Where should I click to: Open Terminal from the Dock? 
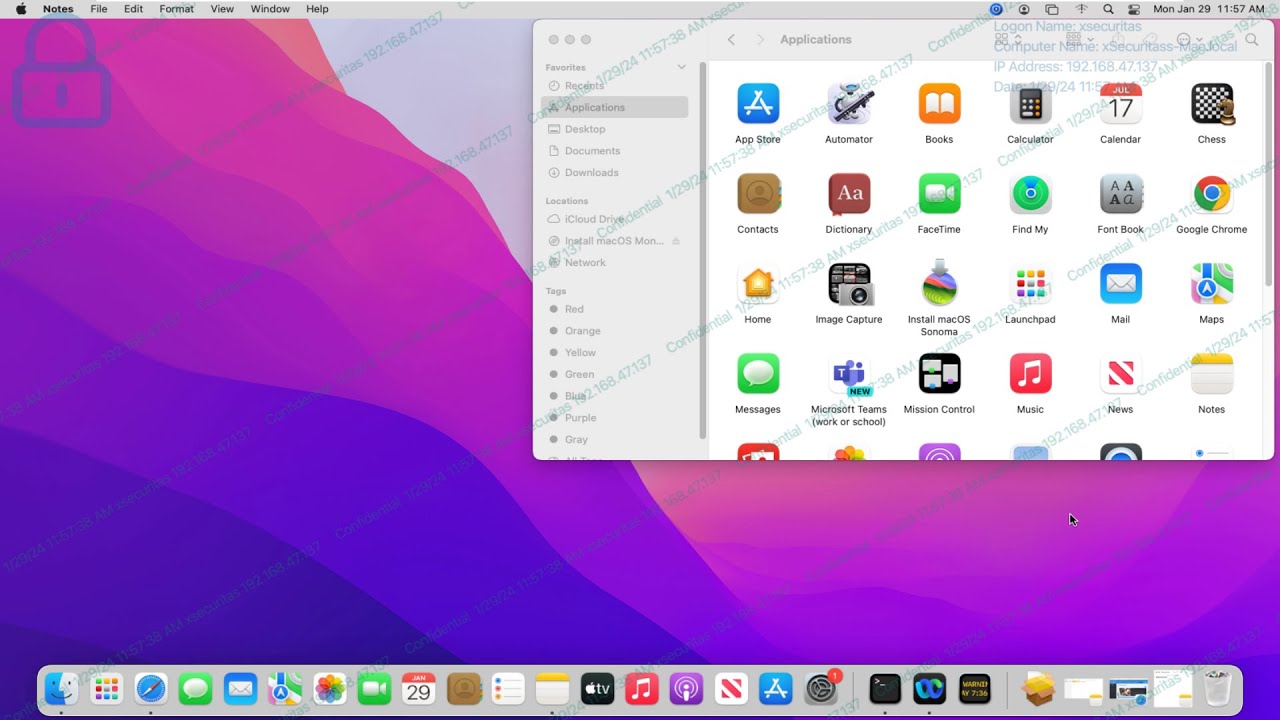pos(885,688)
